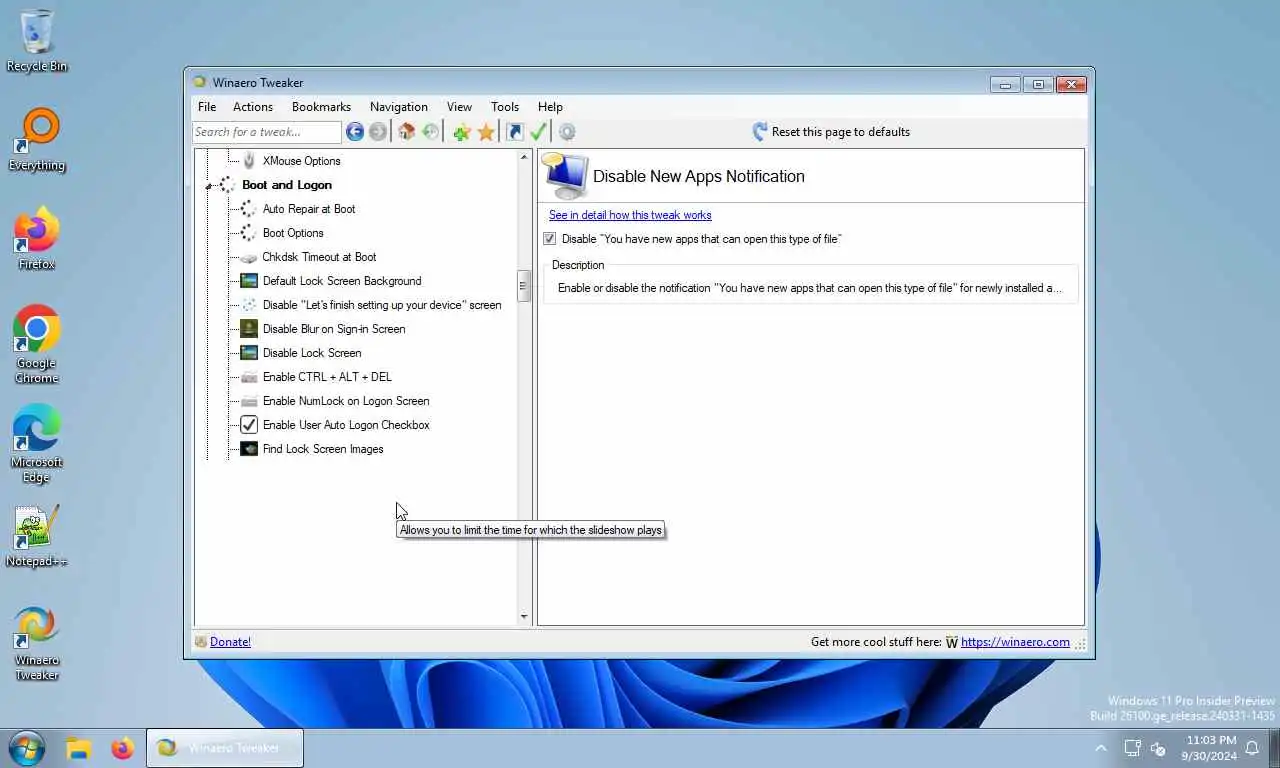Open the Google Chrome desktop shortcut
Viewport: 1280px width, 768px height.
tap(37, 345)
